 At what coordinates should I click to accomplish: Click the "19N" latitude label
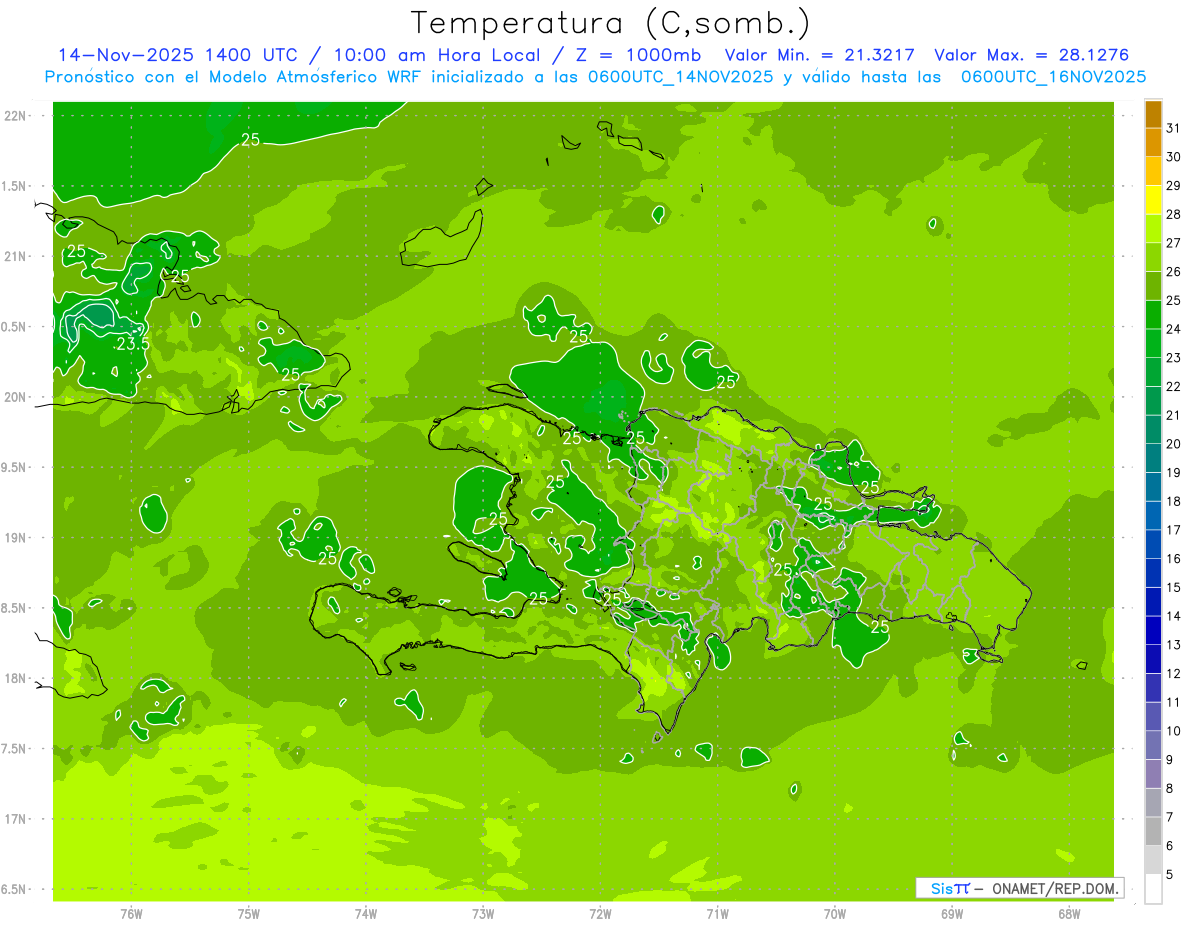coord(15,538)
